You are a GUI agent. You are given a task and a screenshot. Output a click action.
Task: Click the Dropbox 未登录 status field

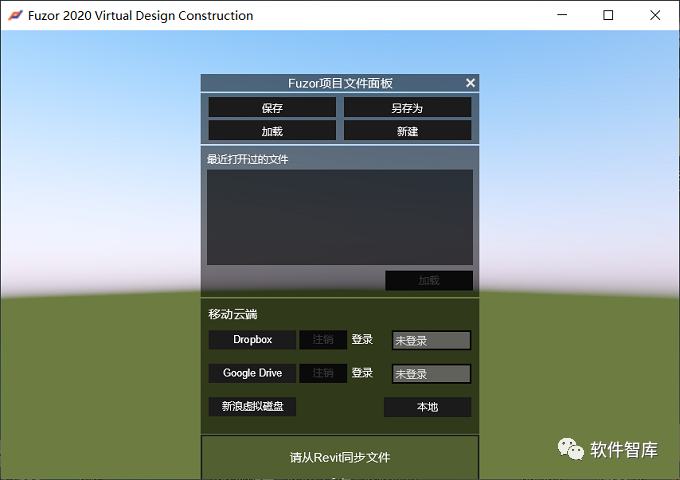pos(432,340)
